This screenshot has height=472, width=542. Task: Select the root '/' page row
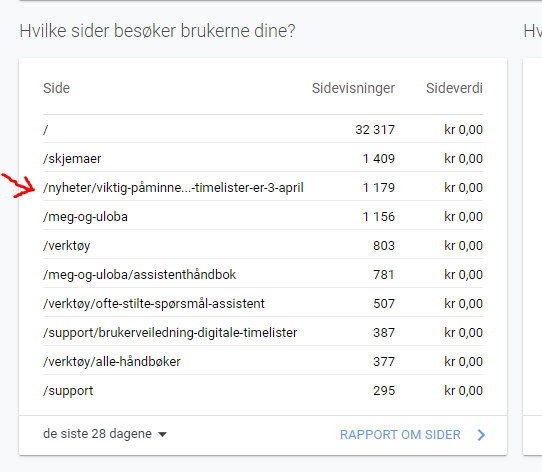point(263,130)
